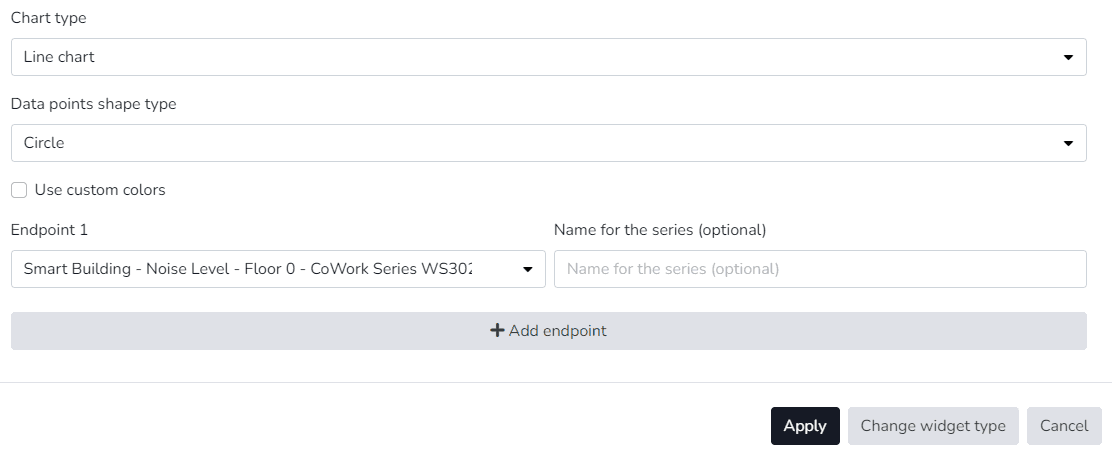1112x457 pixels.
Task: Click the "Chart type" field label
Action: (x=49, y=18)
